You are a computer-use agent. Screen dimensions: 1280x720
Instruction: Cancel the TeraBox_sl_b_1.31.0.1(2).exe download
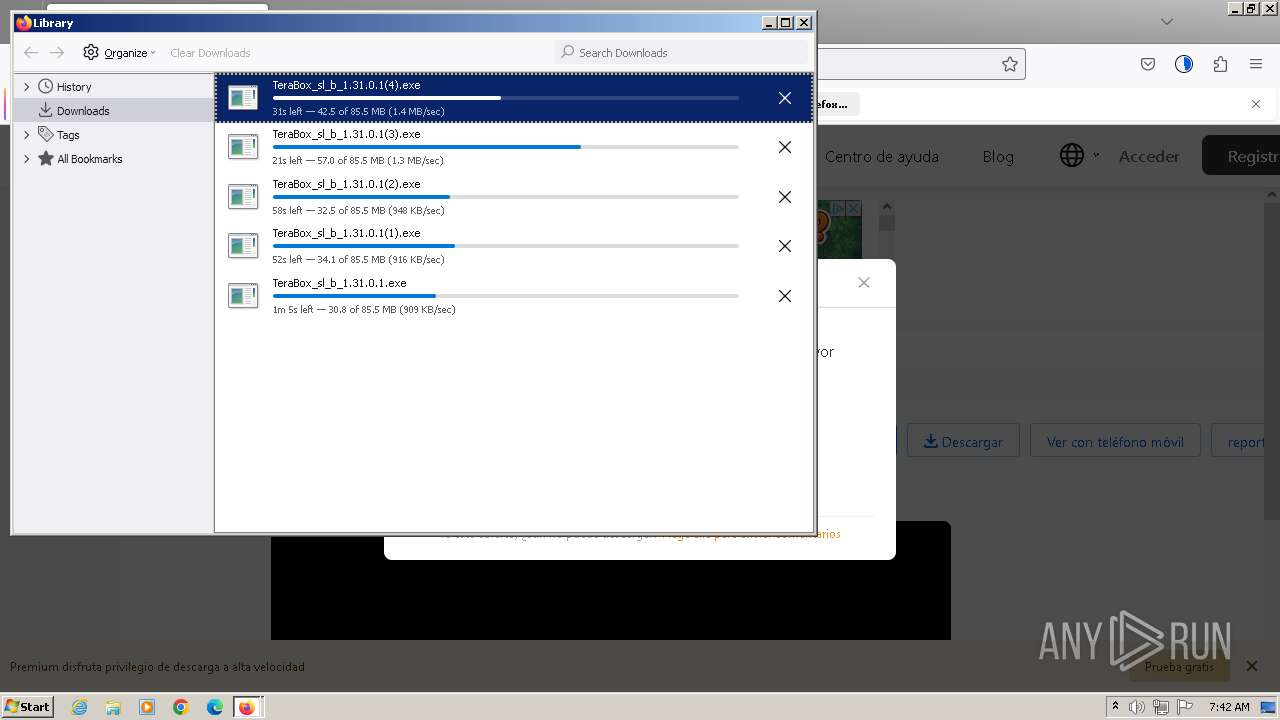785,197
